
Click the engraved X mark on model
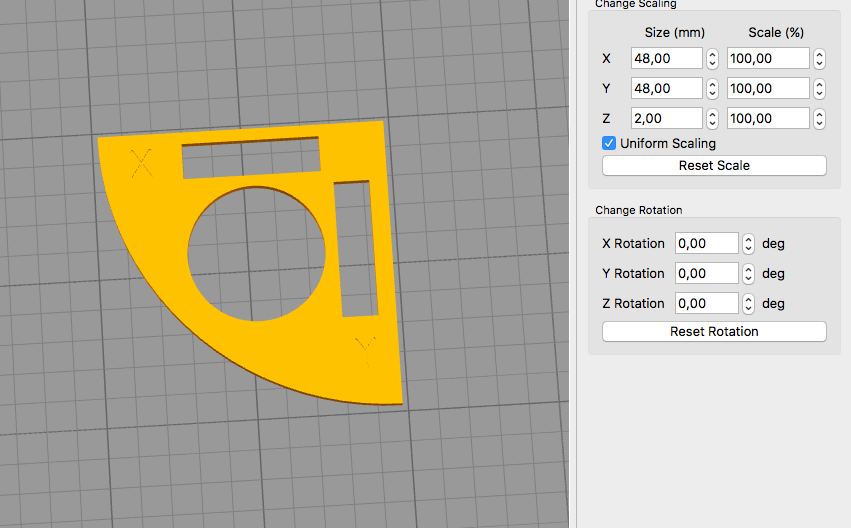(x=143, y=162)
